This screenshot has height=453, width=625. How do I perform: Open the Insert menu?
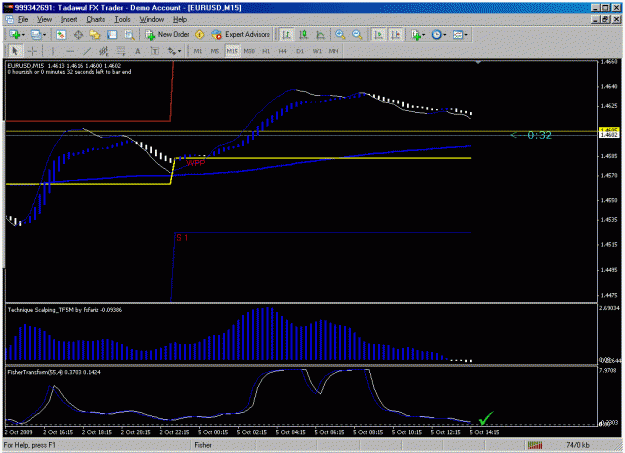coord(69,20)
